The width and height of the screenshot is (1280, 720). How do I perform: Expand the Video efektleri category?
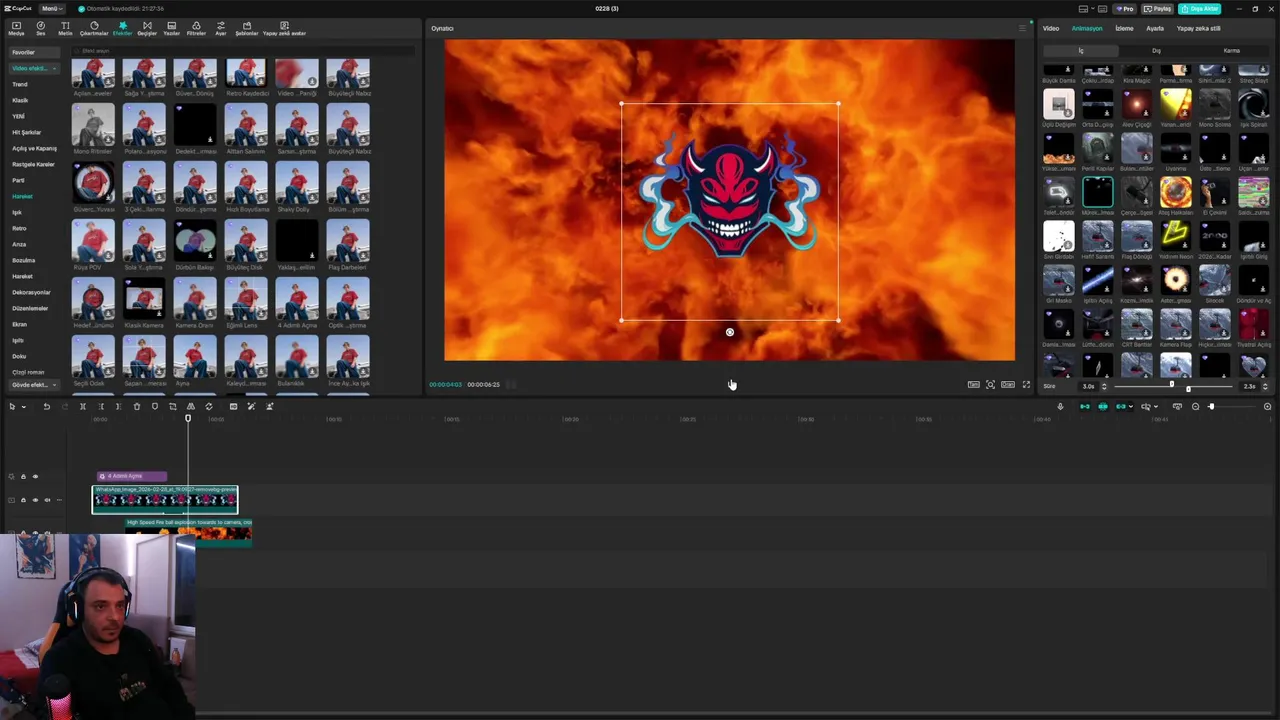tap(34, 68)
